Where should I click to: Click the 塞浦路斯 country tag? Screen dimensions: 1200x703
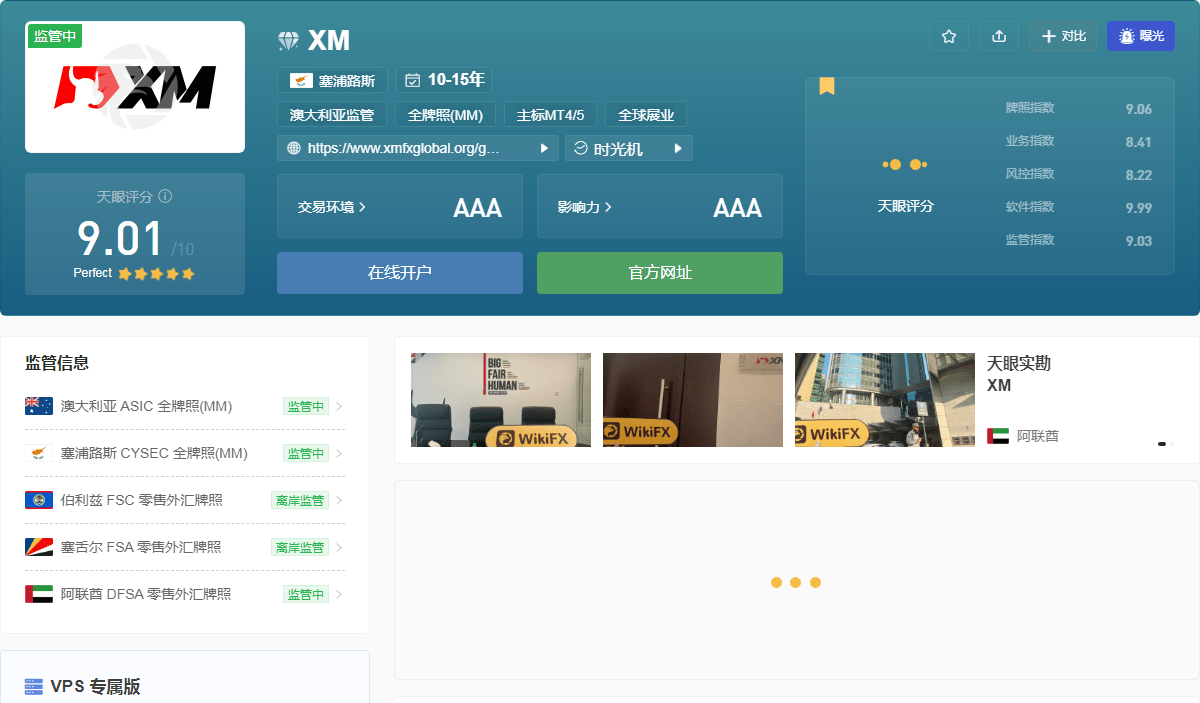tap(332, 81)
